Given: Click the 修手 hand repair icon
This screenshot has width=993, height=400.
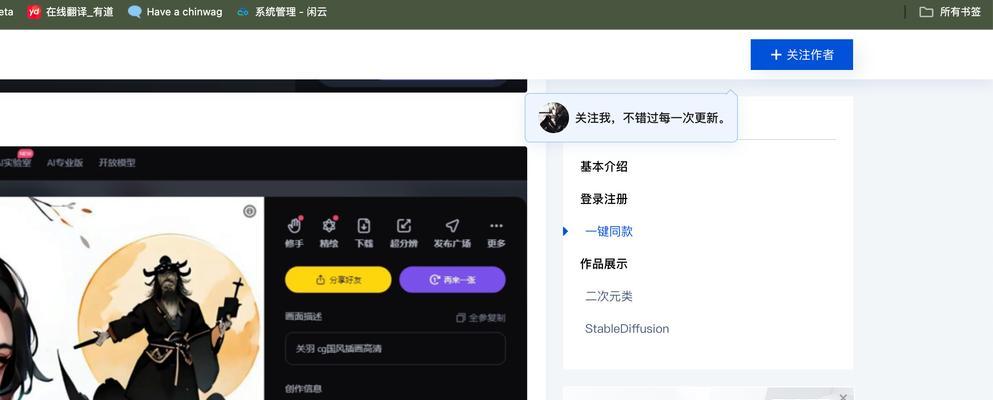Looking at the screenshot, I should coord(294,226).
